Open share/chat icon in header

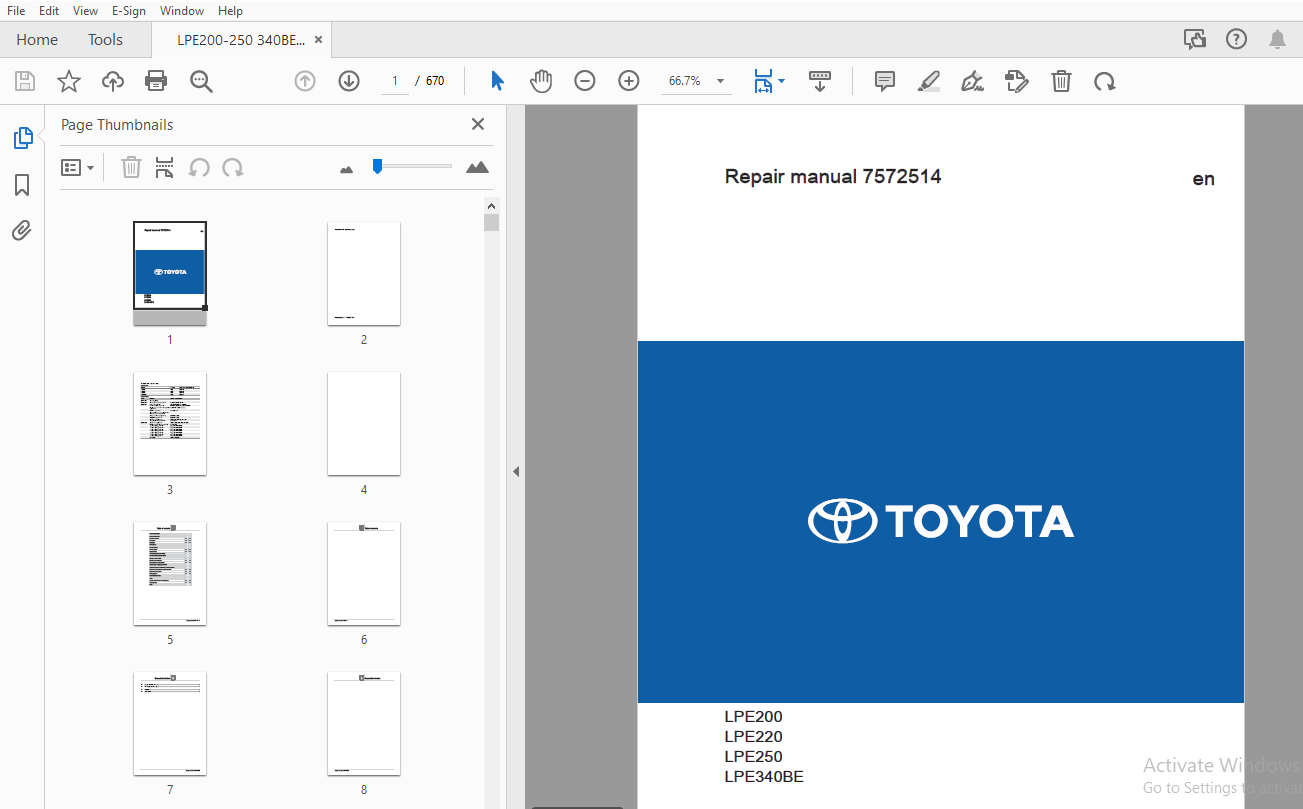[x=1195, y=39]
